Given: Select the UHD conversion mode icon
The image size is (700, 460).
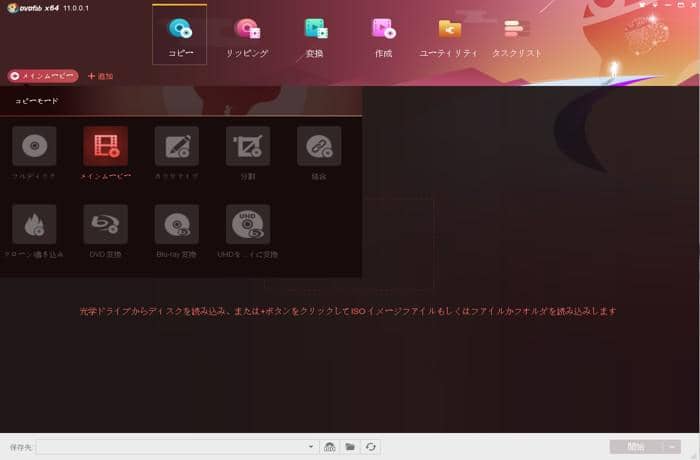Looking at the screenshot, I should (x=248, y=225).
